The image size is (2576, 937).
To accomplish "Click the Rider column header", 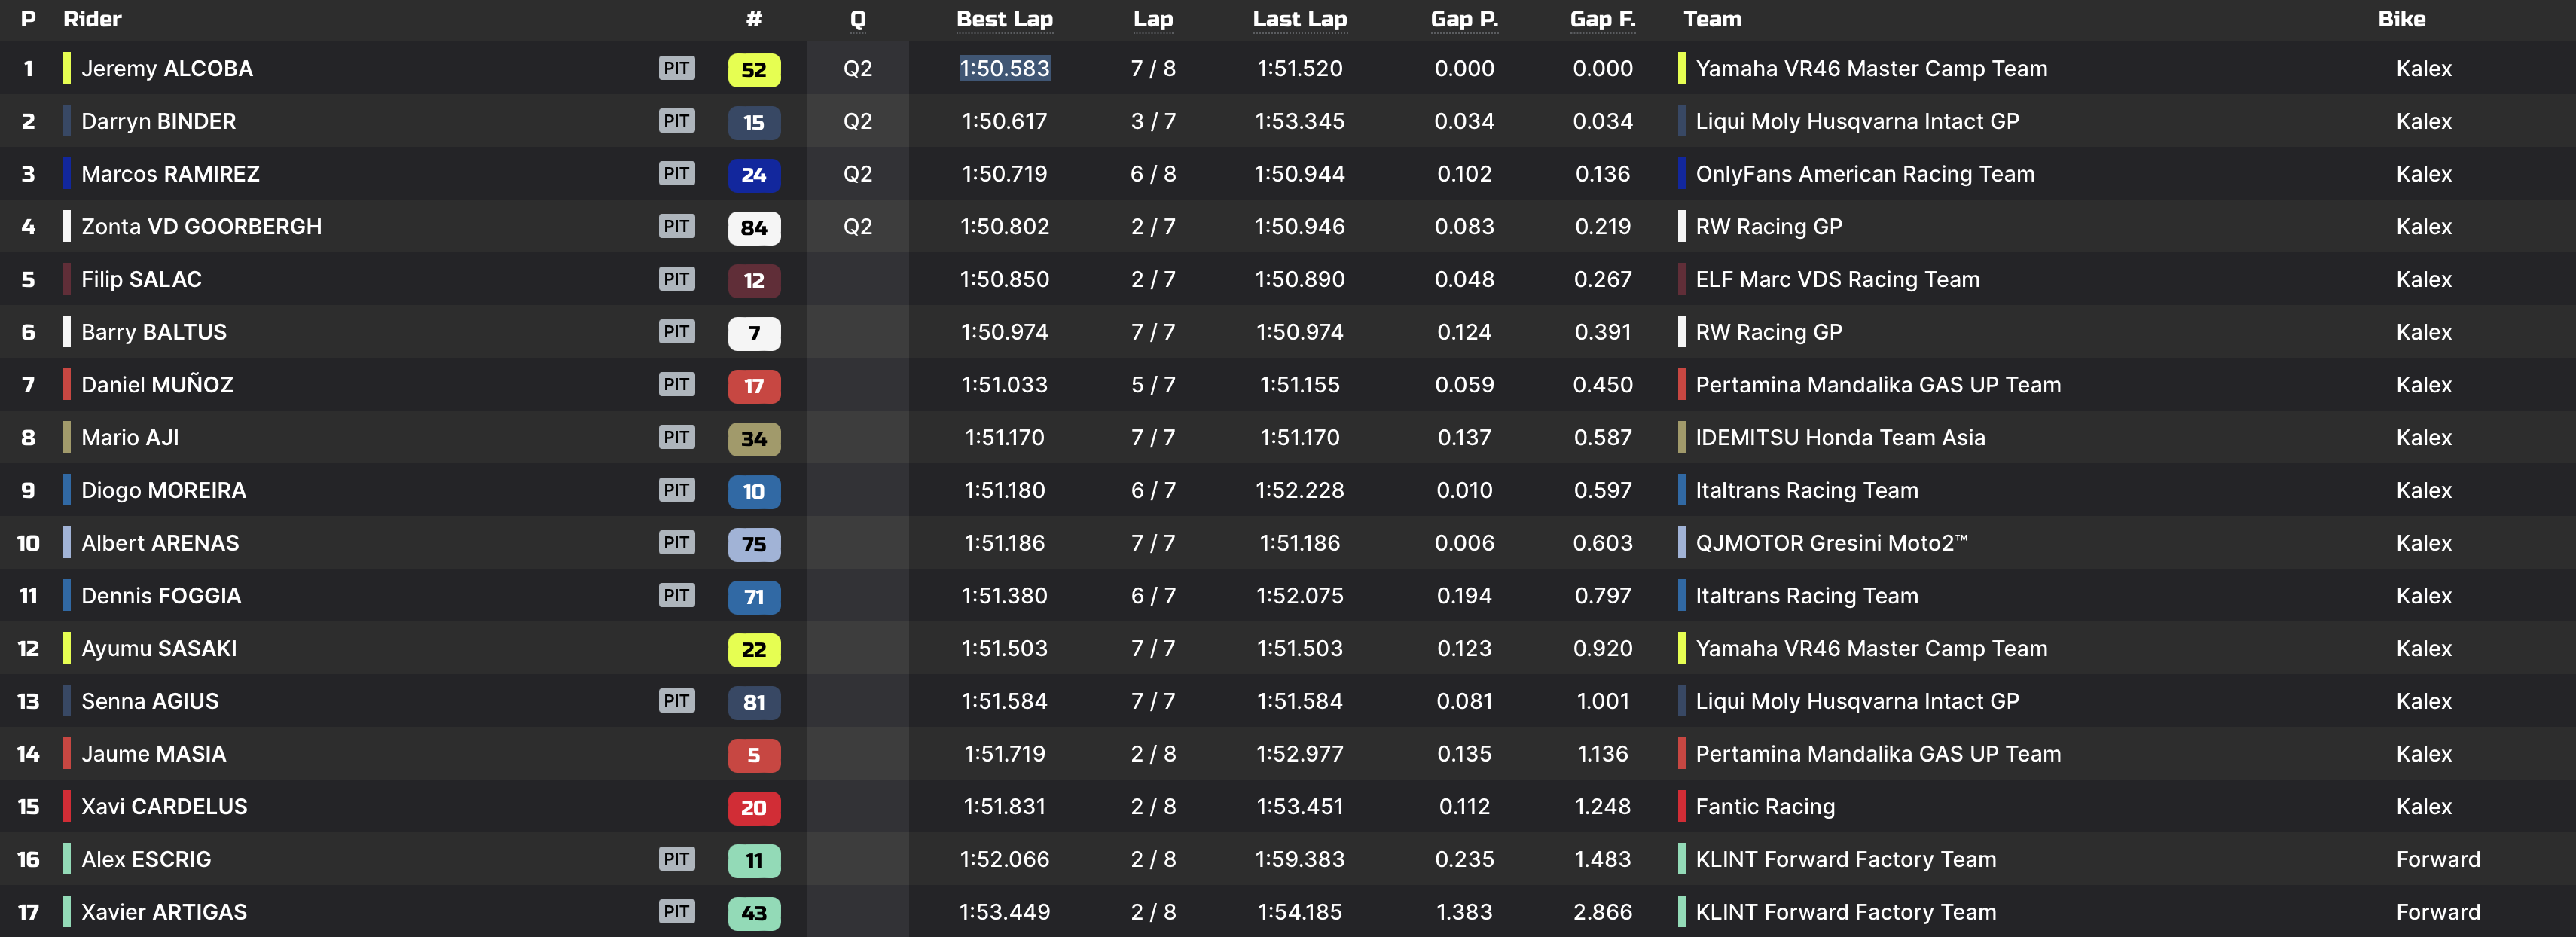I will click(92, 19).
